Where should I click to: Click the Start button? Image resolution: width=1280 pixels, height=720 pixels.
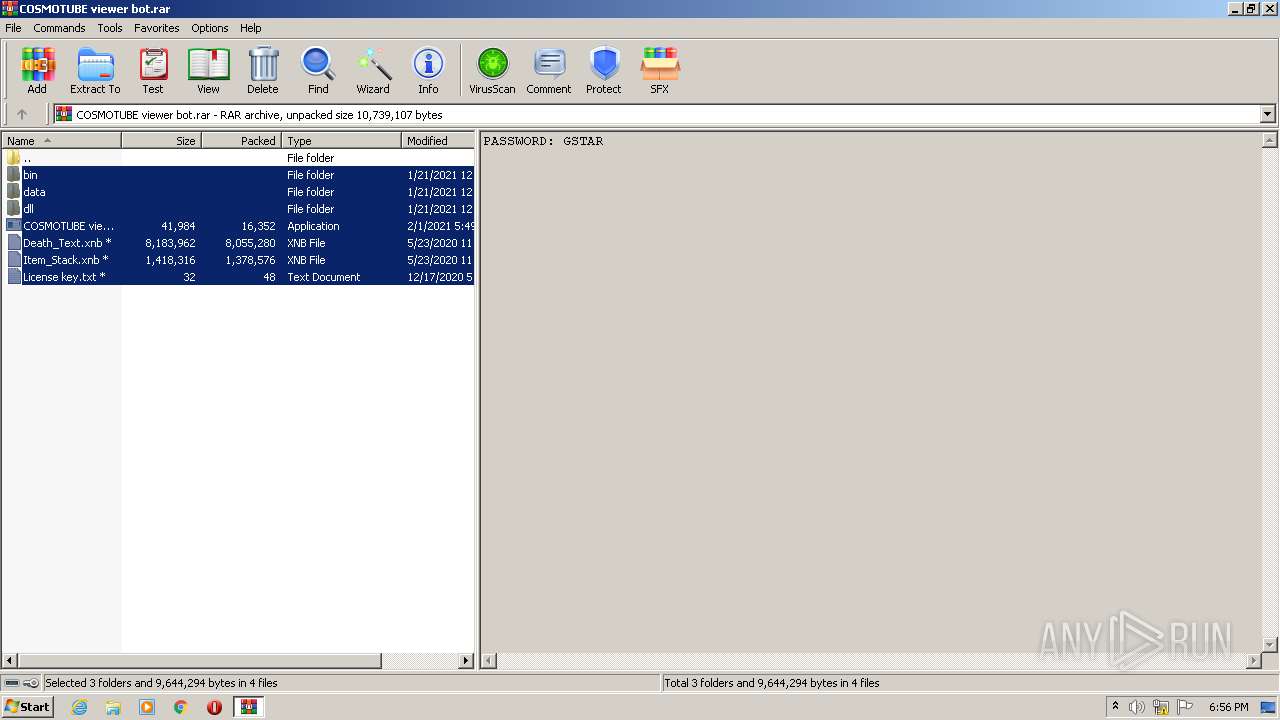point(28,707)
